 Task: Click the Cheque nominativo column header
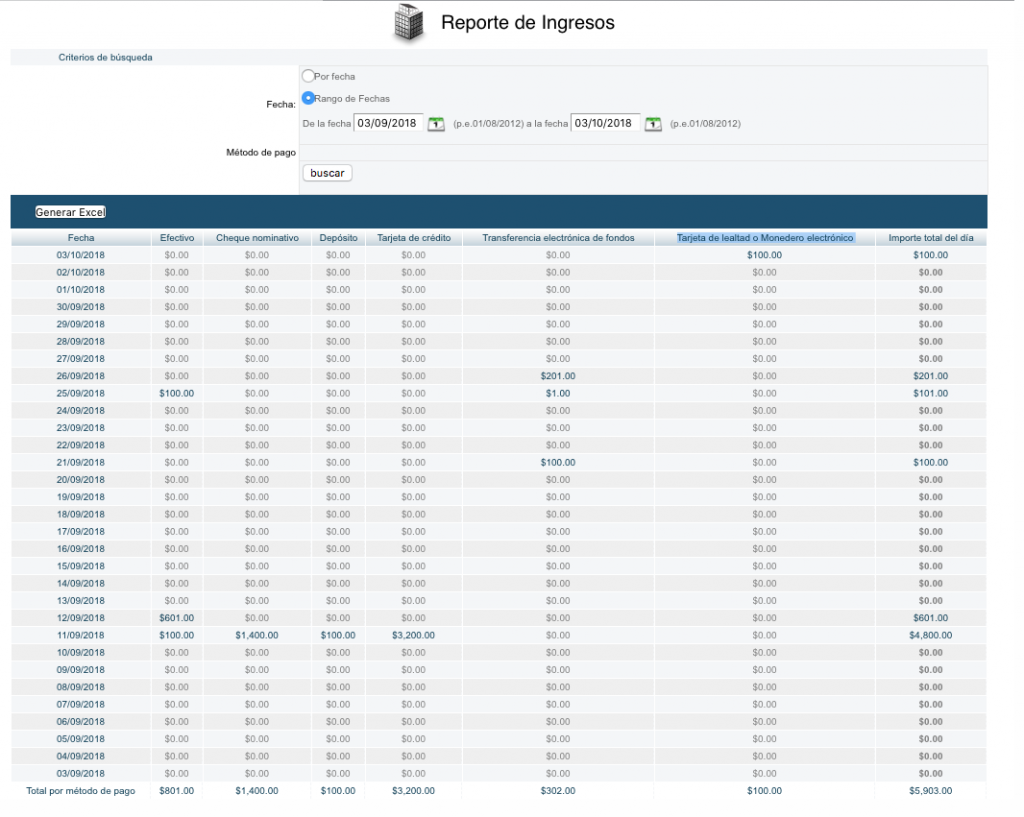(257, 238)
